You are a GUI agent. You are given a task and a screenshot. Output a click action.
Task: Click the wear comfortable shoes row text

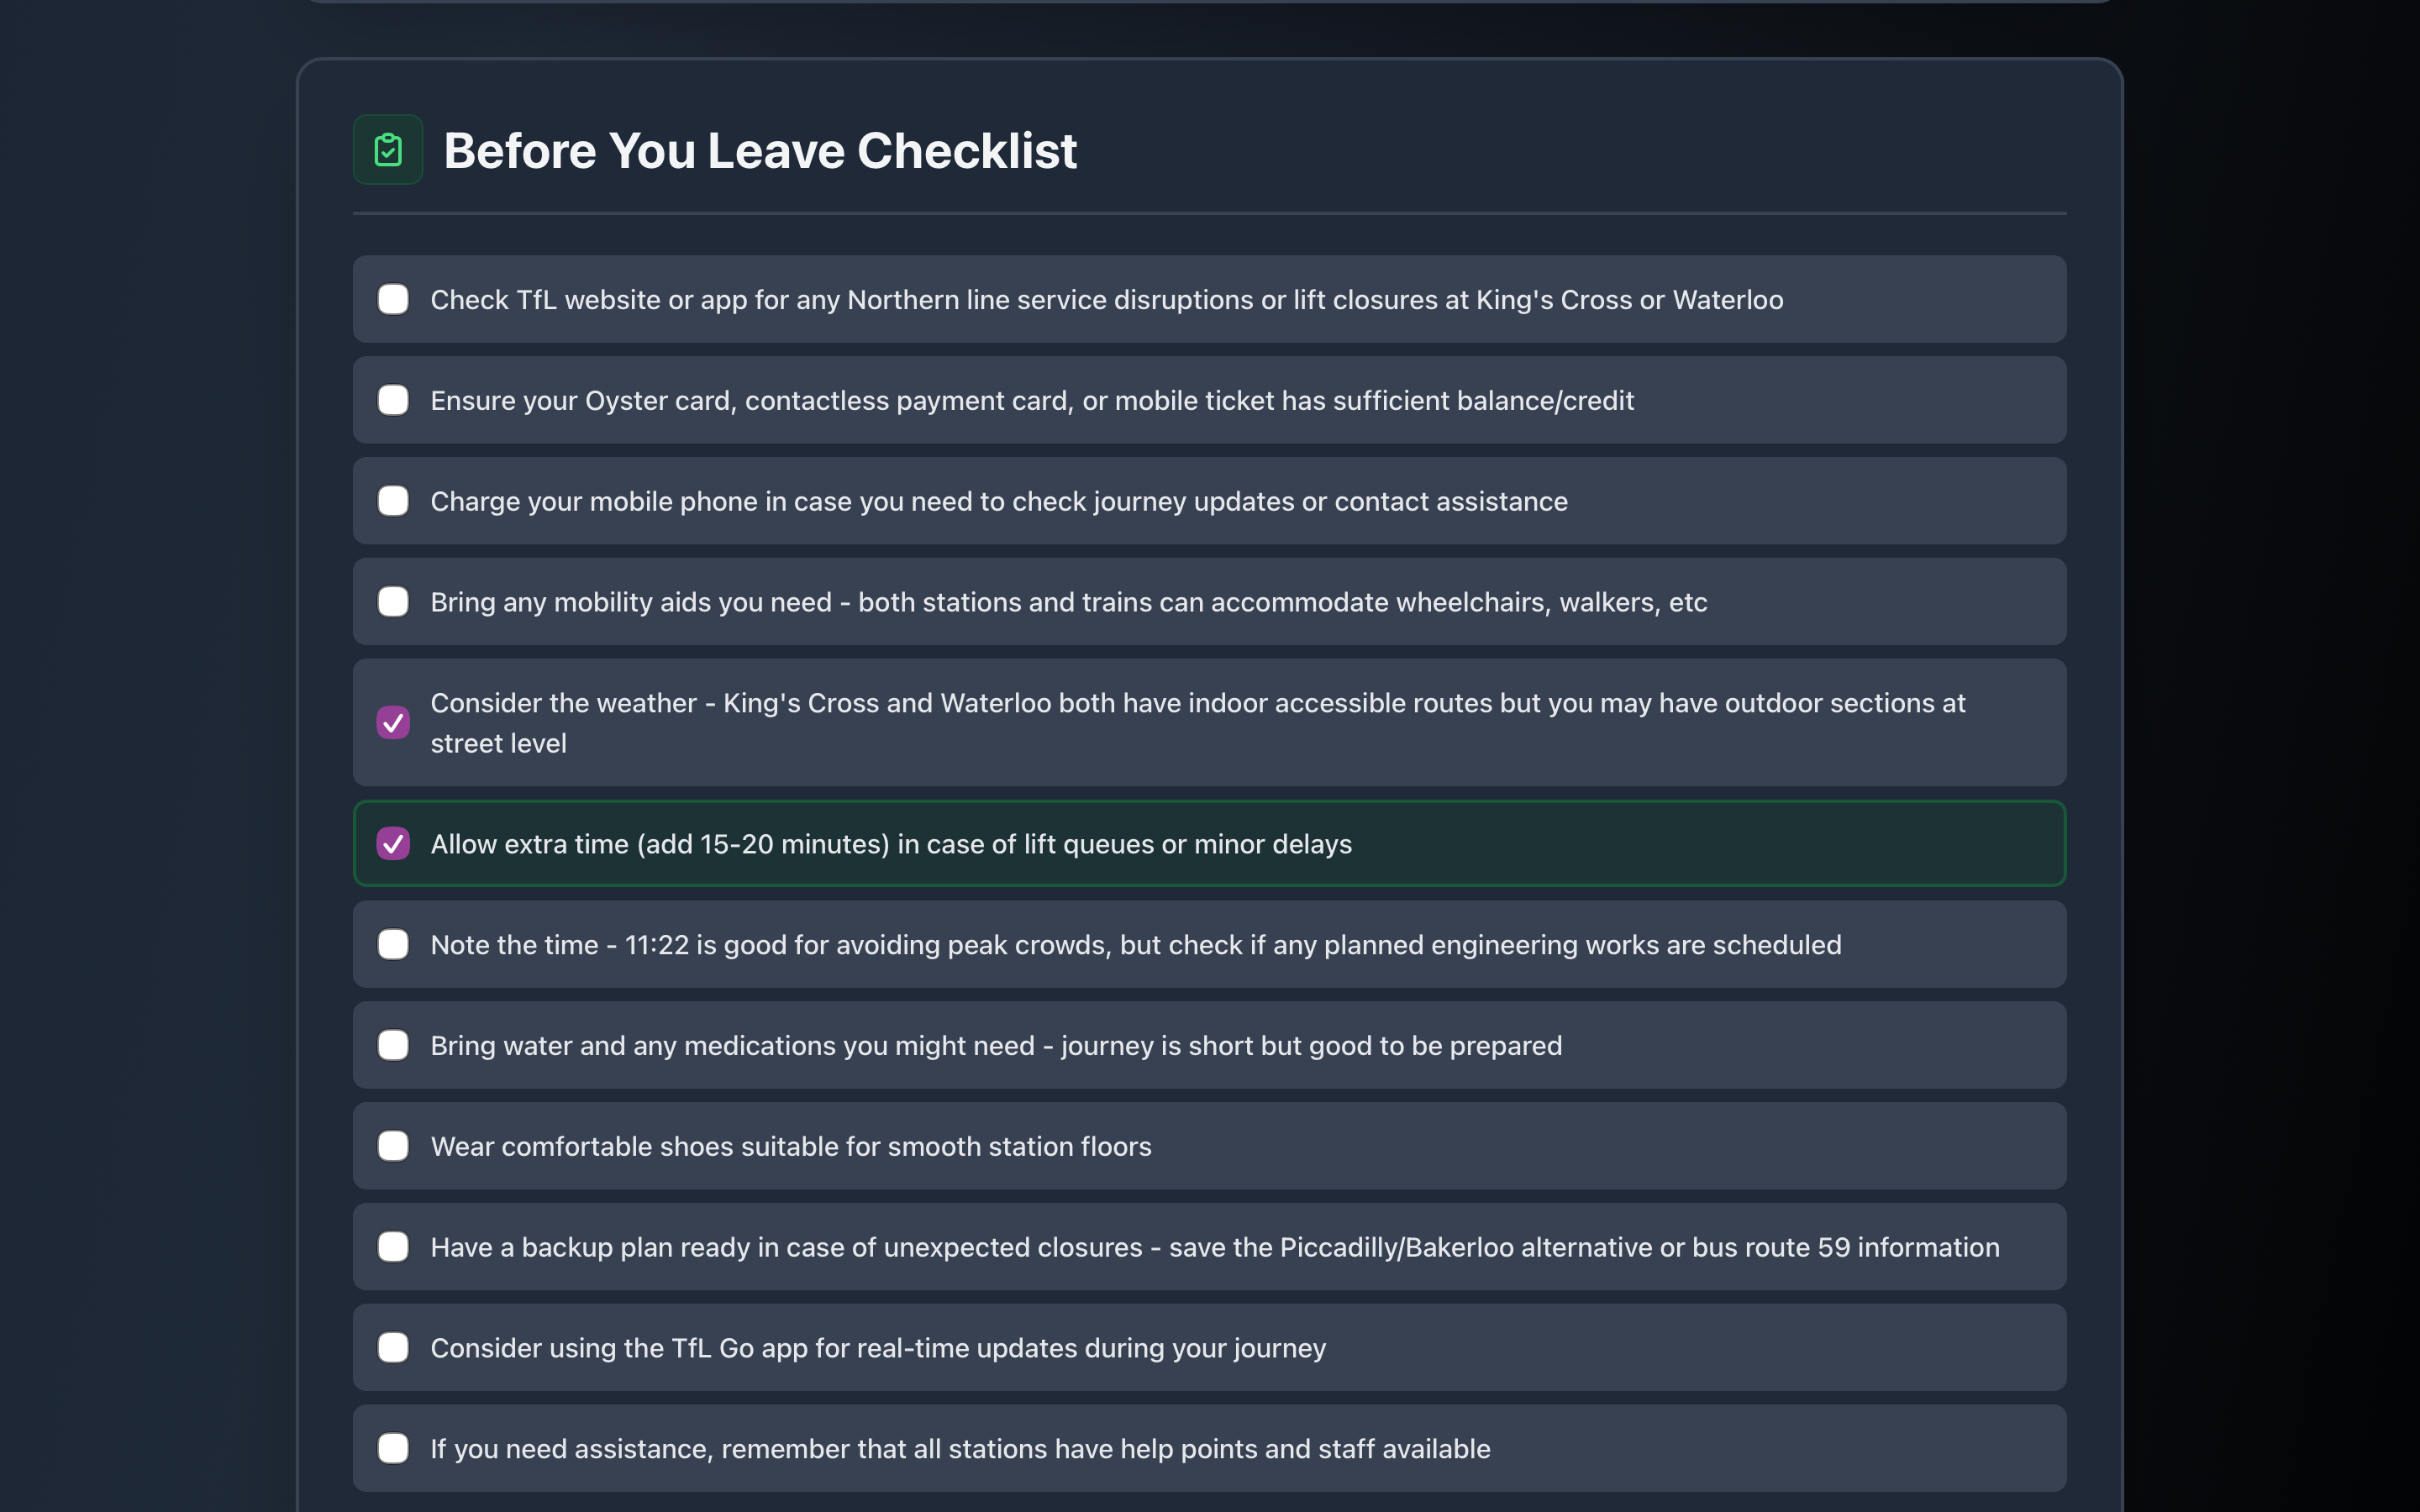pos(790,1146)
